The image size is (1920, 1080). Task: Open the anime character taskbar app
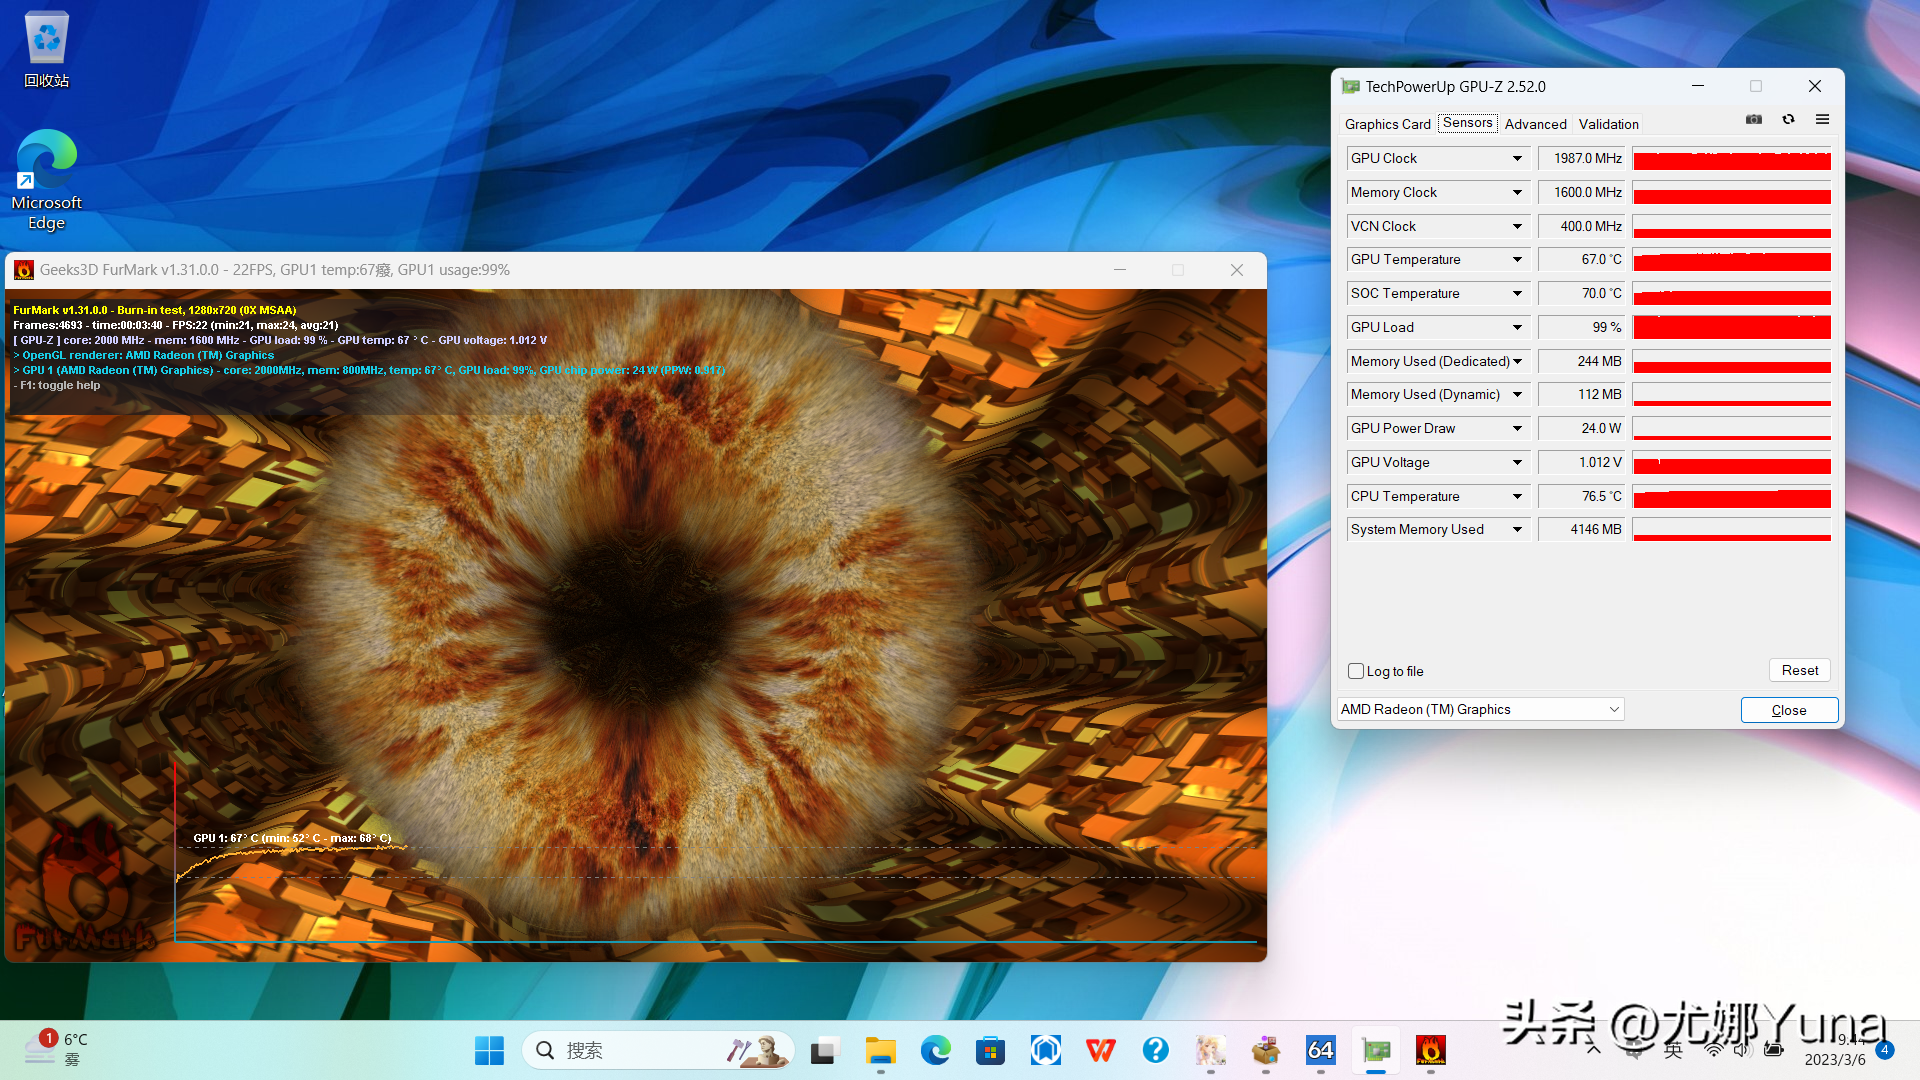tap(1210, 1050)
